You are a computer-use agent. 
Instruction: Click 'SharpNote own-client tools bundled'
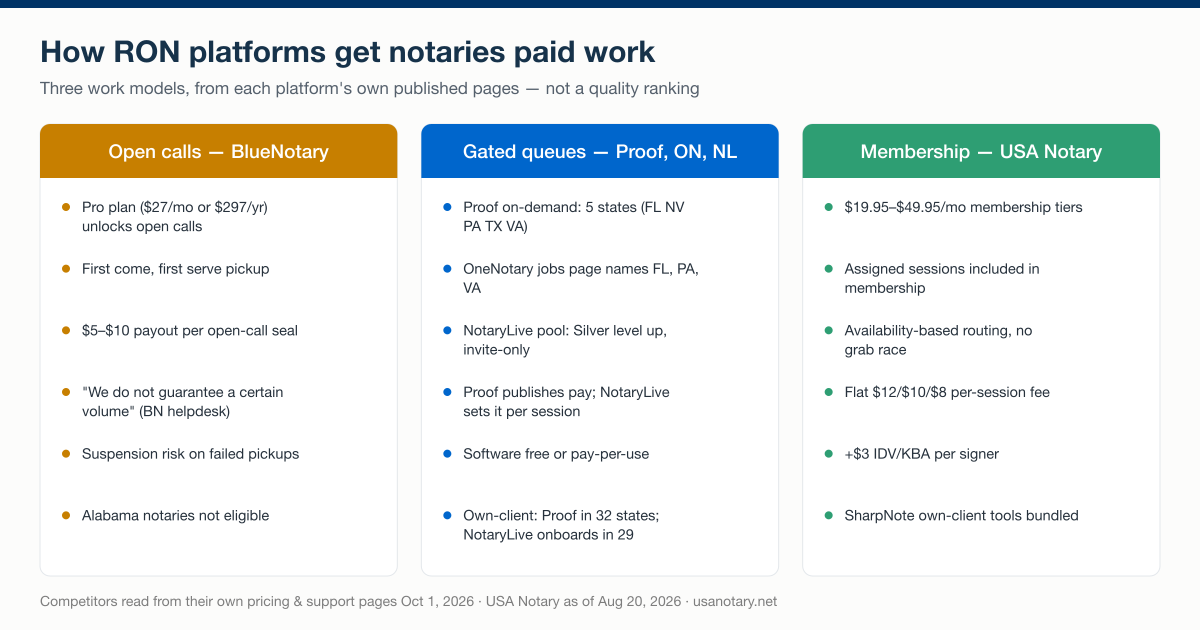coord(961,516)
